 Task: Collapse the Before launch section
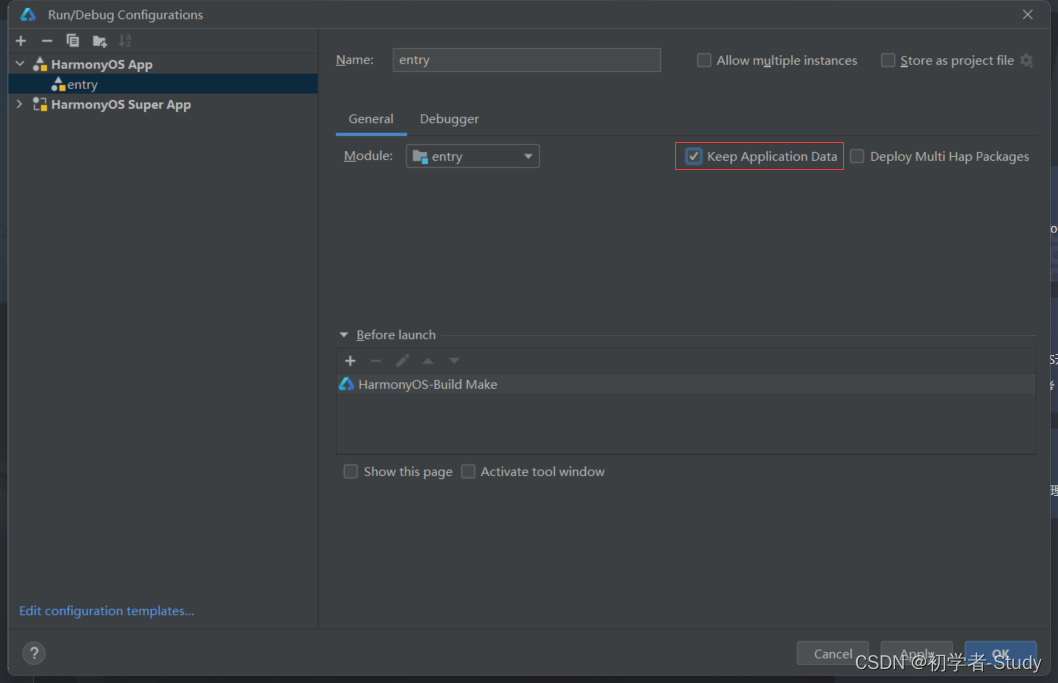[x=343, y=335]
